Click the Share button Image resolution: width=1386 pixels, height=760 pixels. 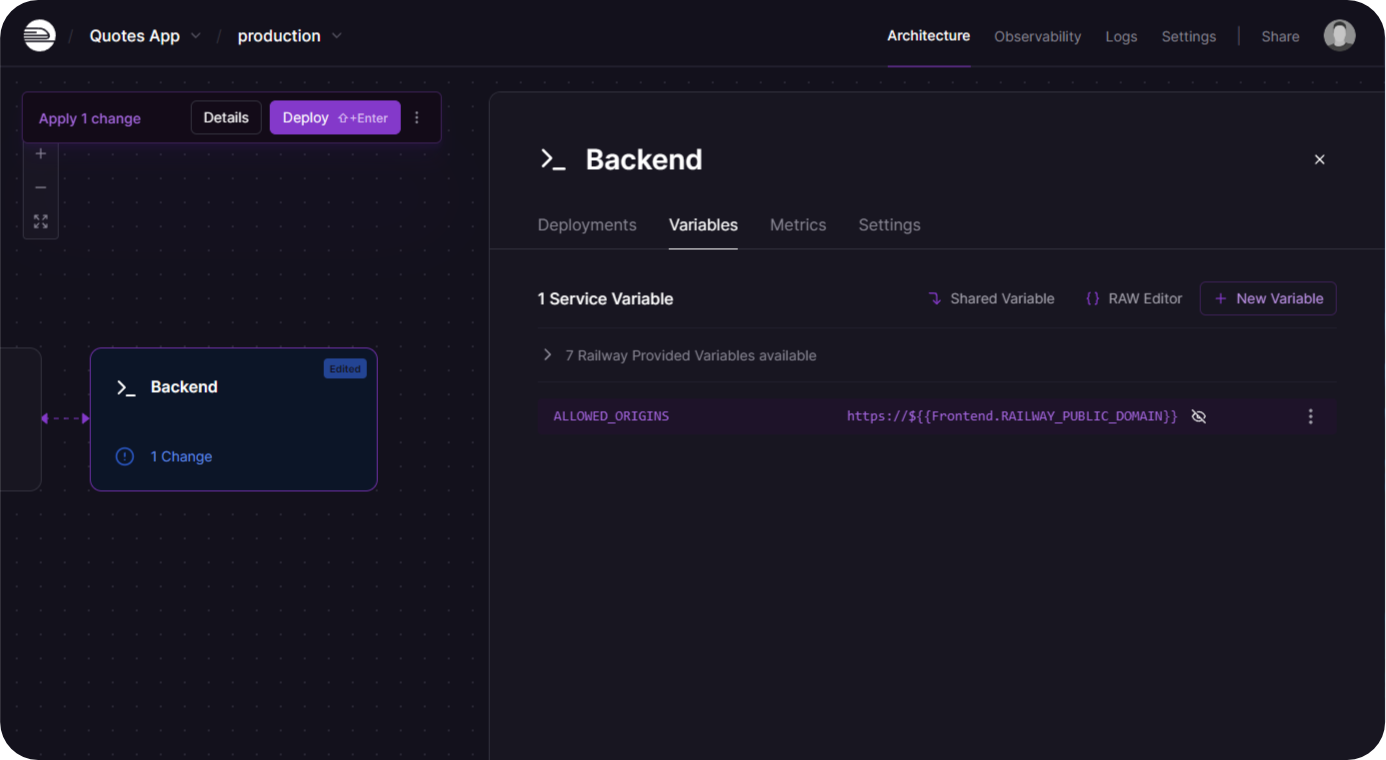coord(1280,37)
